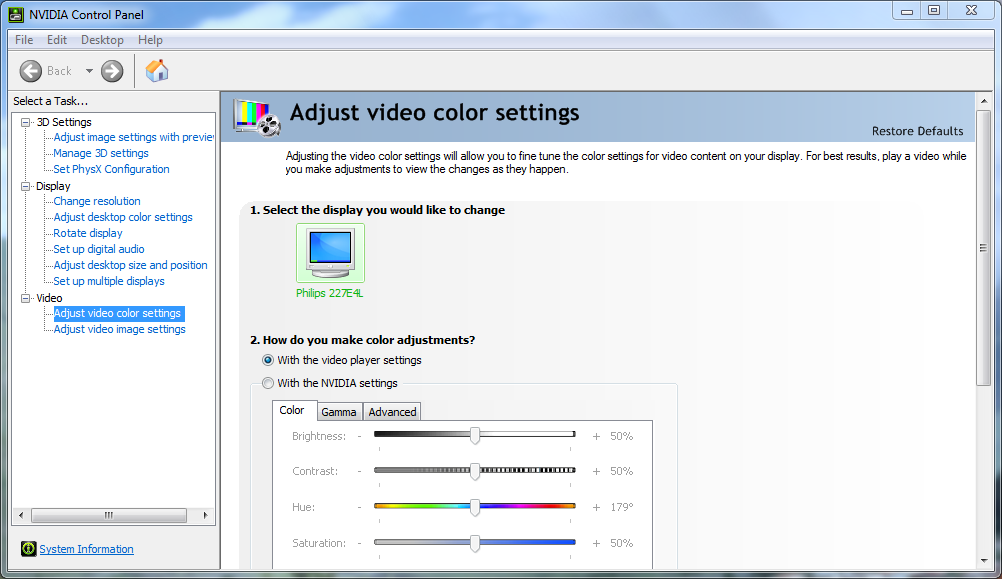
Task: Open Set up multiple displays
Action: coord(109,281)
